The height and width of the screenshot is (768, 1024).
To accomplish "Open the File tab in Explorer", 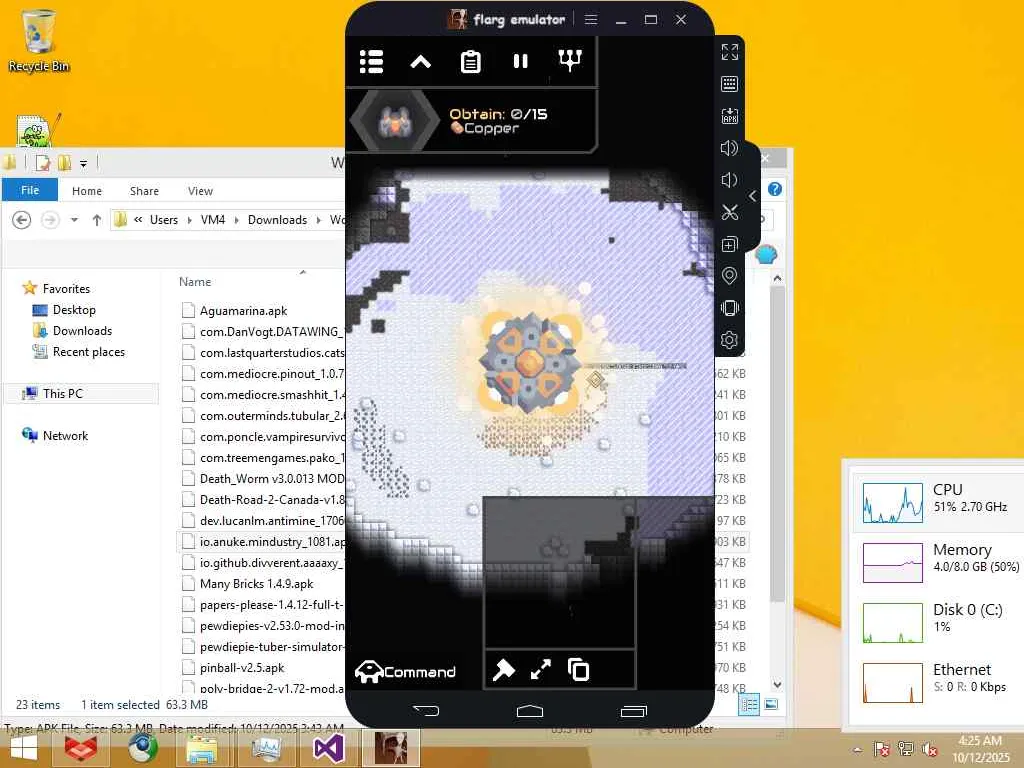I will (x=30, y=190).
